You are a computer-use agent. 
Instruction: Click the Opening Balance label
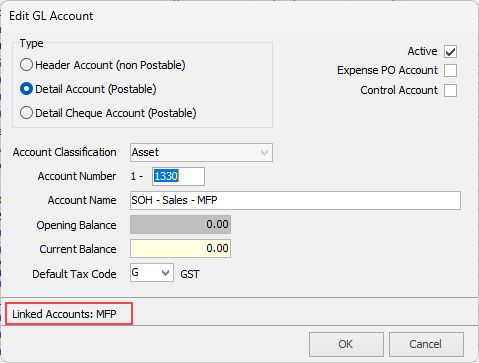pyautogui.click(x=76, y=225)
